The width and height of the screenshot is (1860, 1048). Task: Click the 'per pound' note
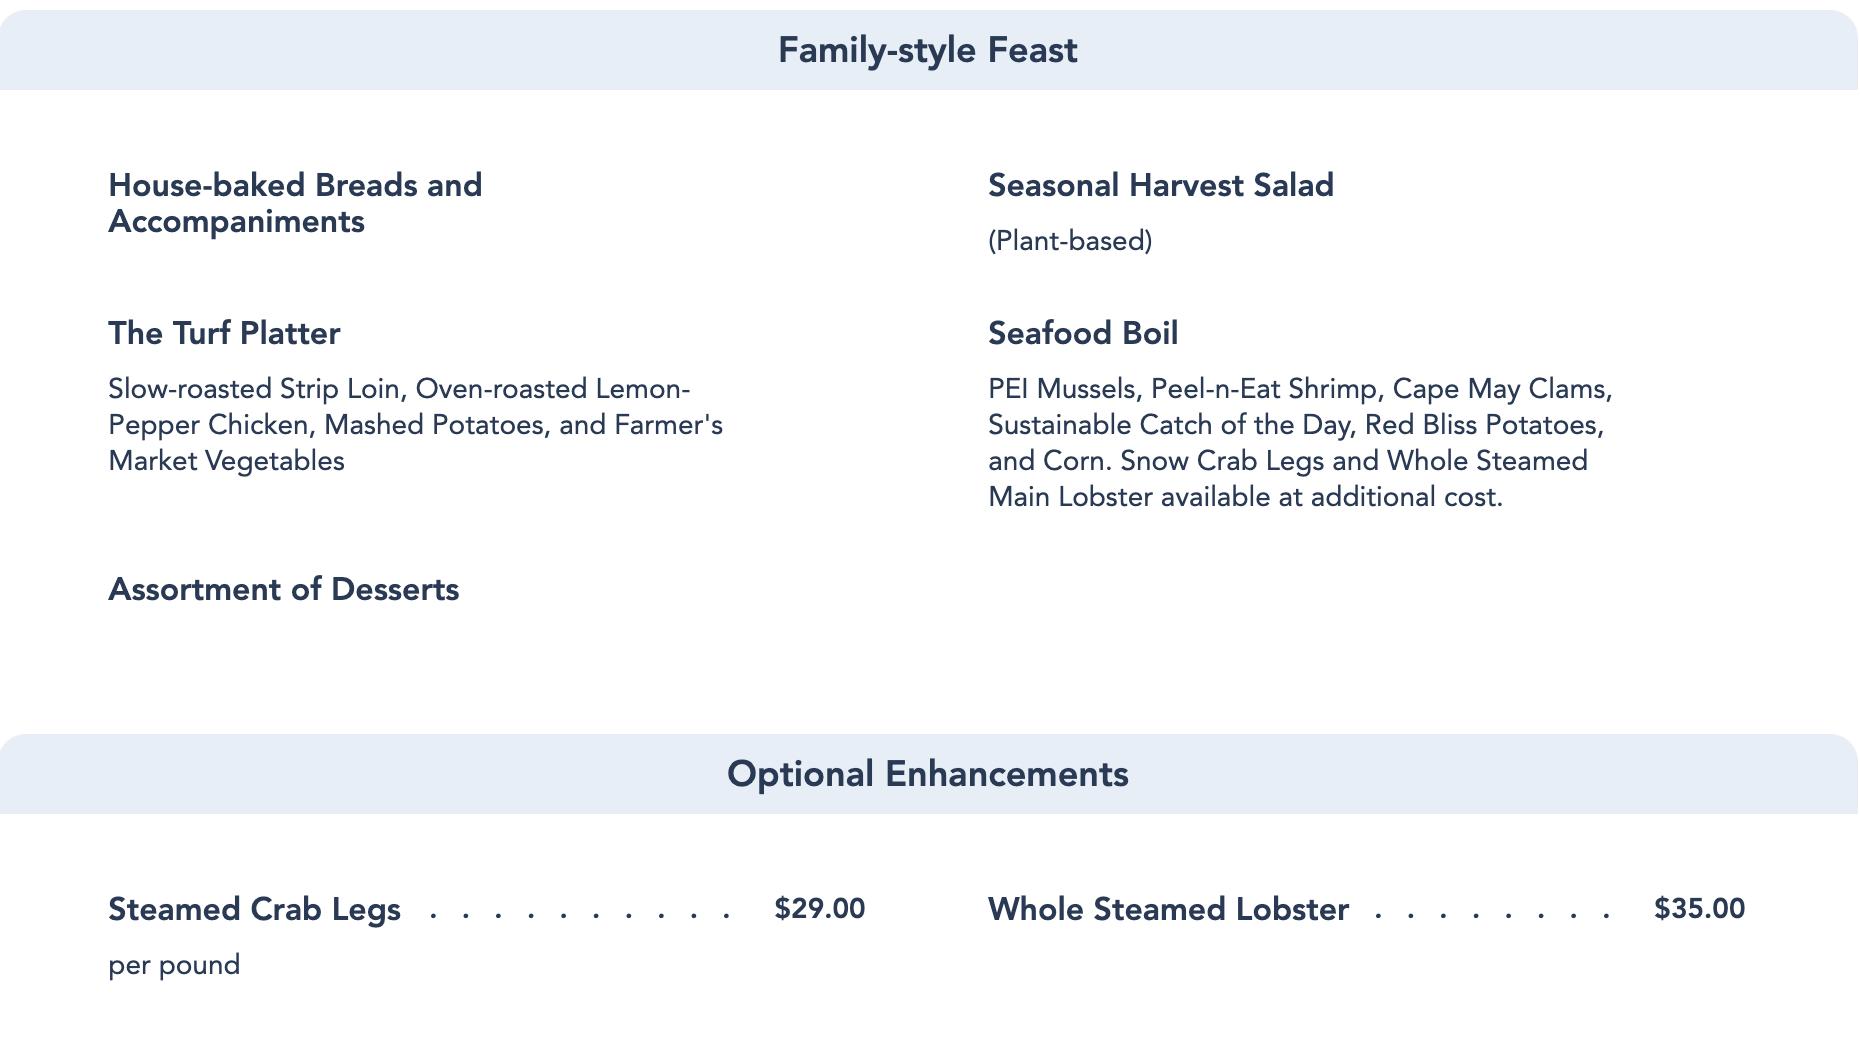point(174,965)
